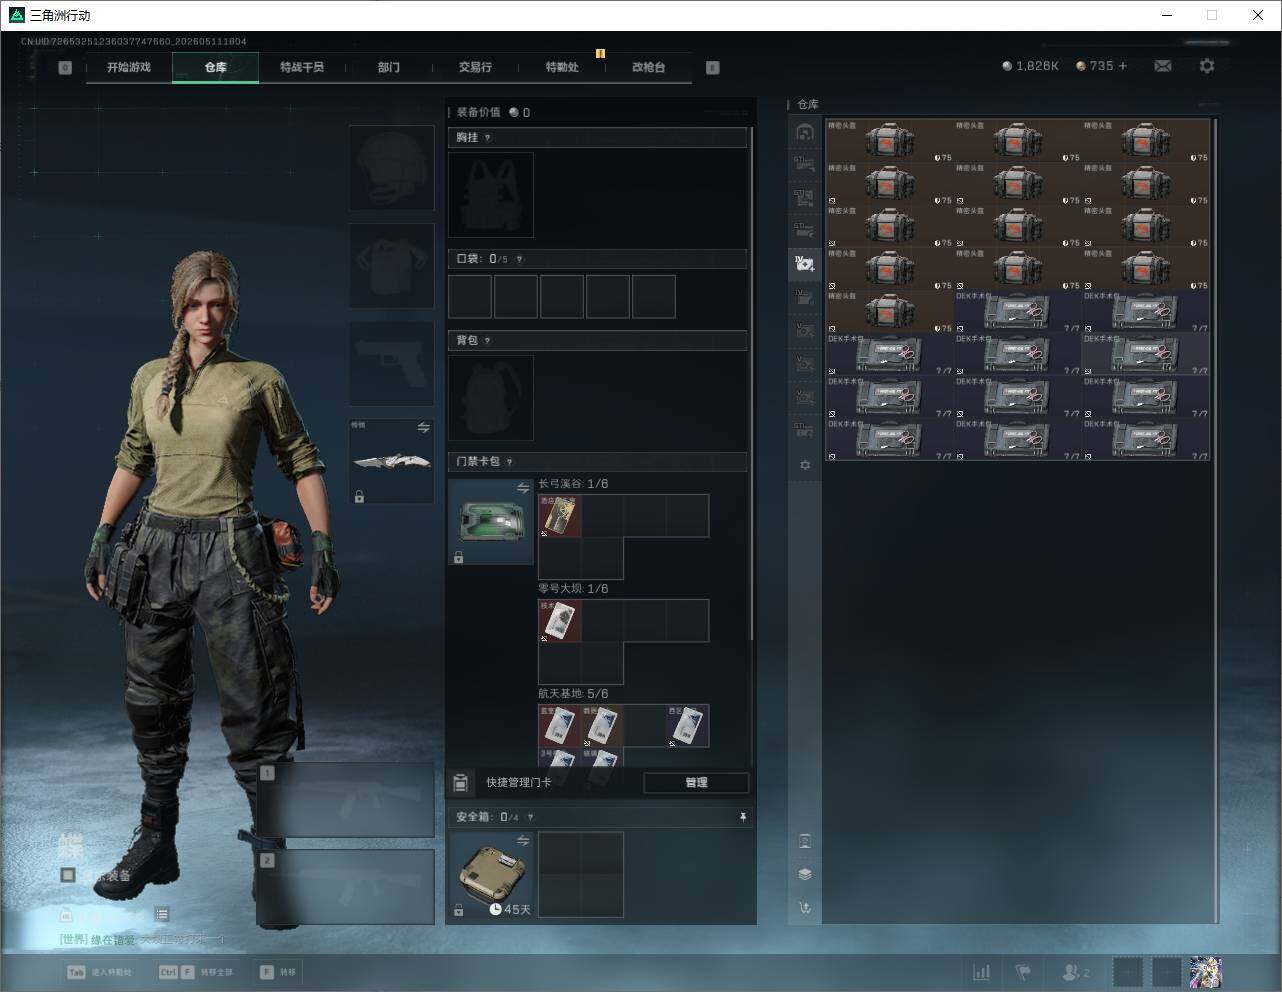Click the chest rig help question mark
This screenshot has width=1282, height=992.
click(488, 138)
